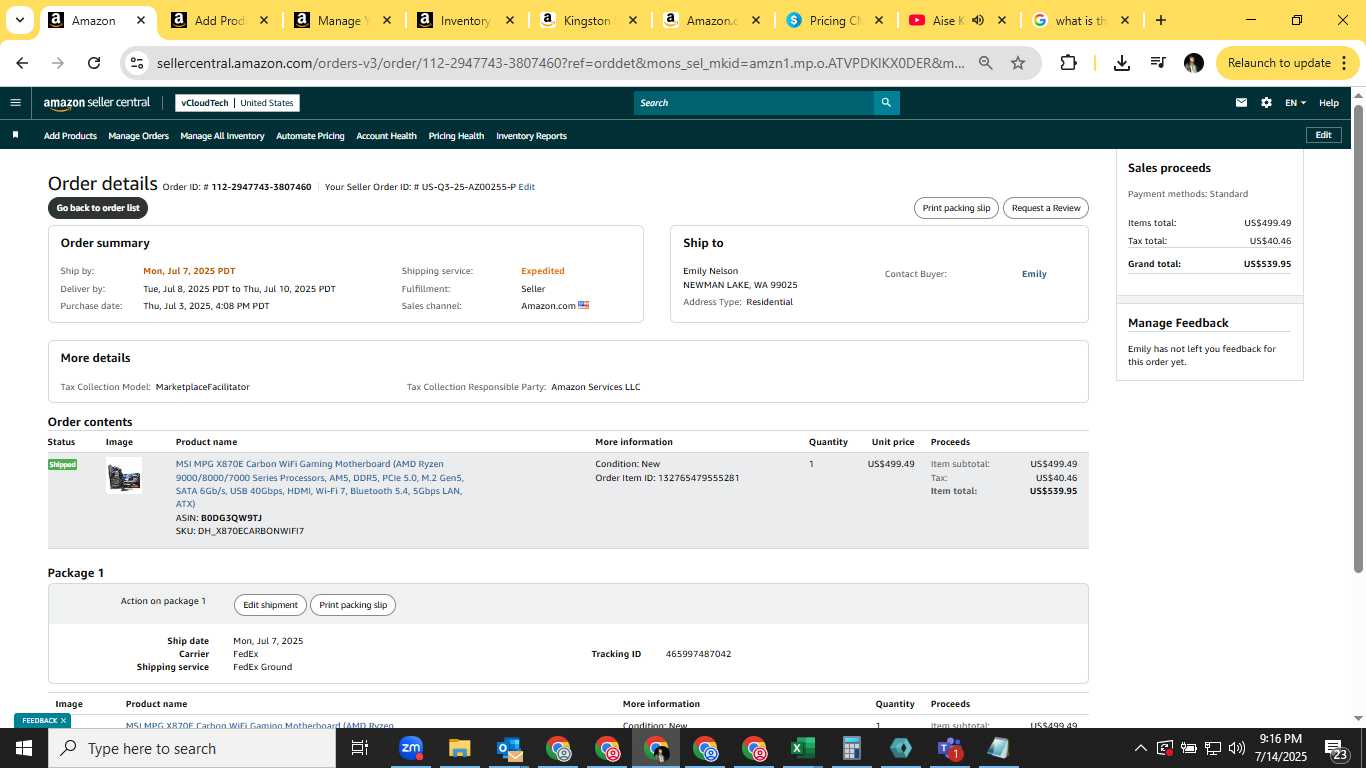Open Calculator from the taskbar

click(x=851, y=748)
